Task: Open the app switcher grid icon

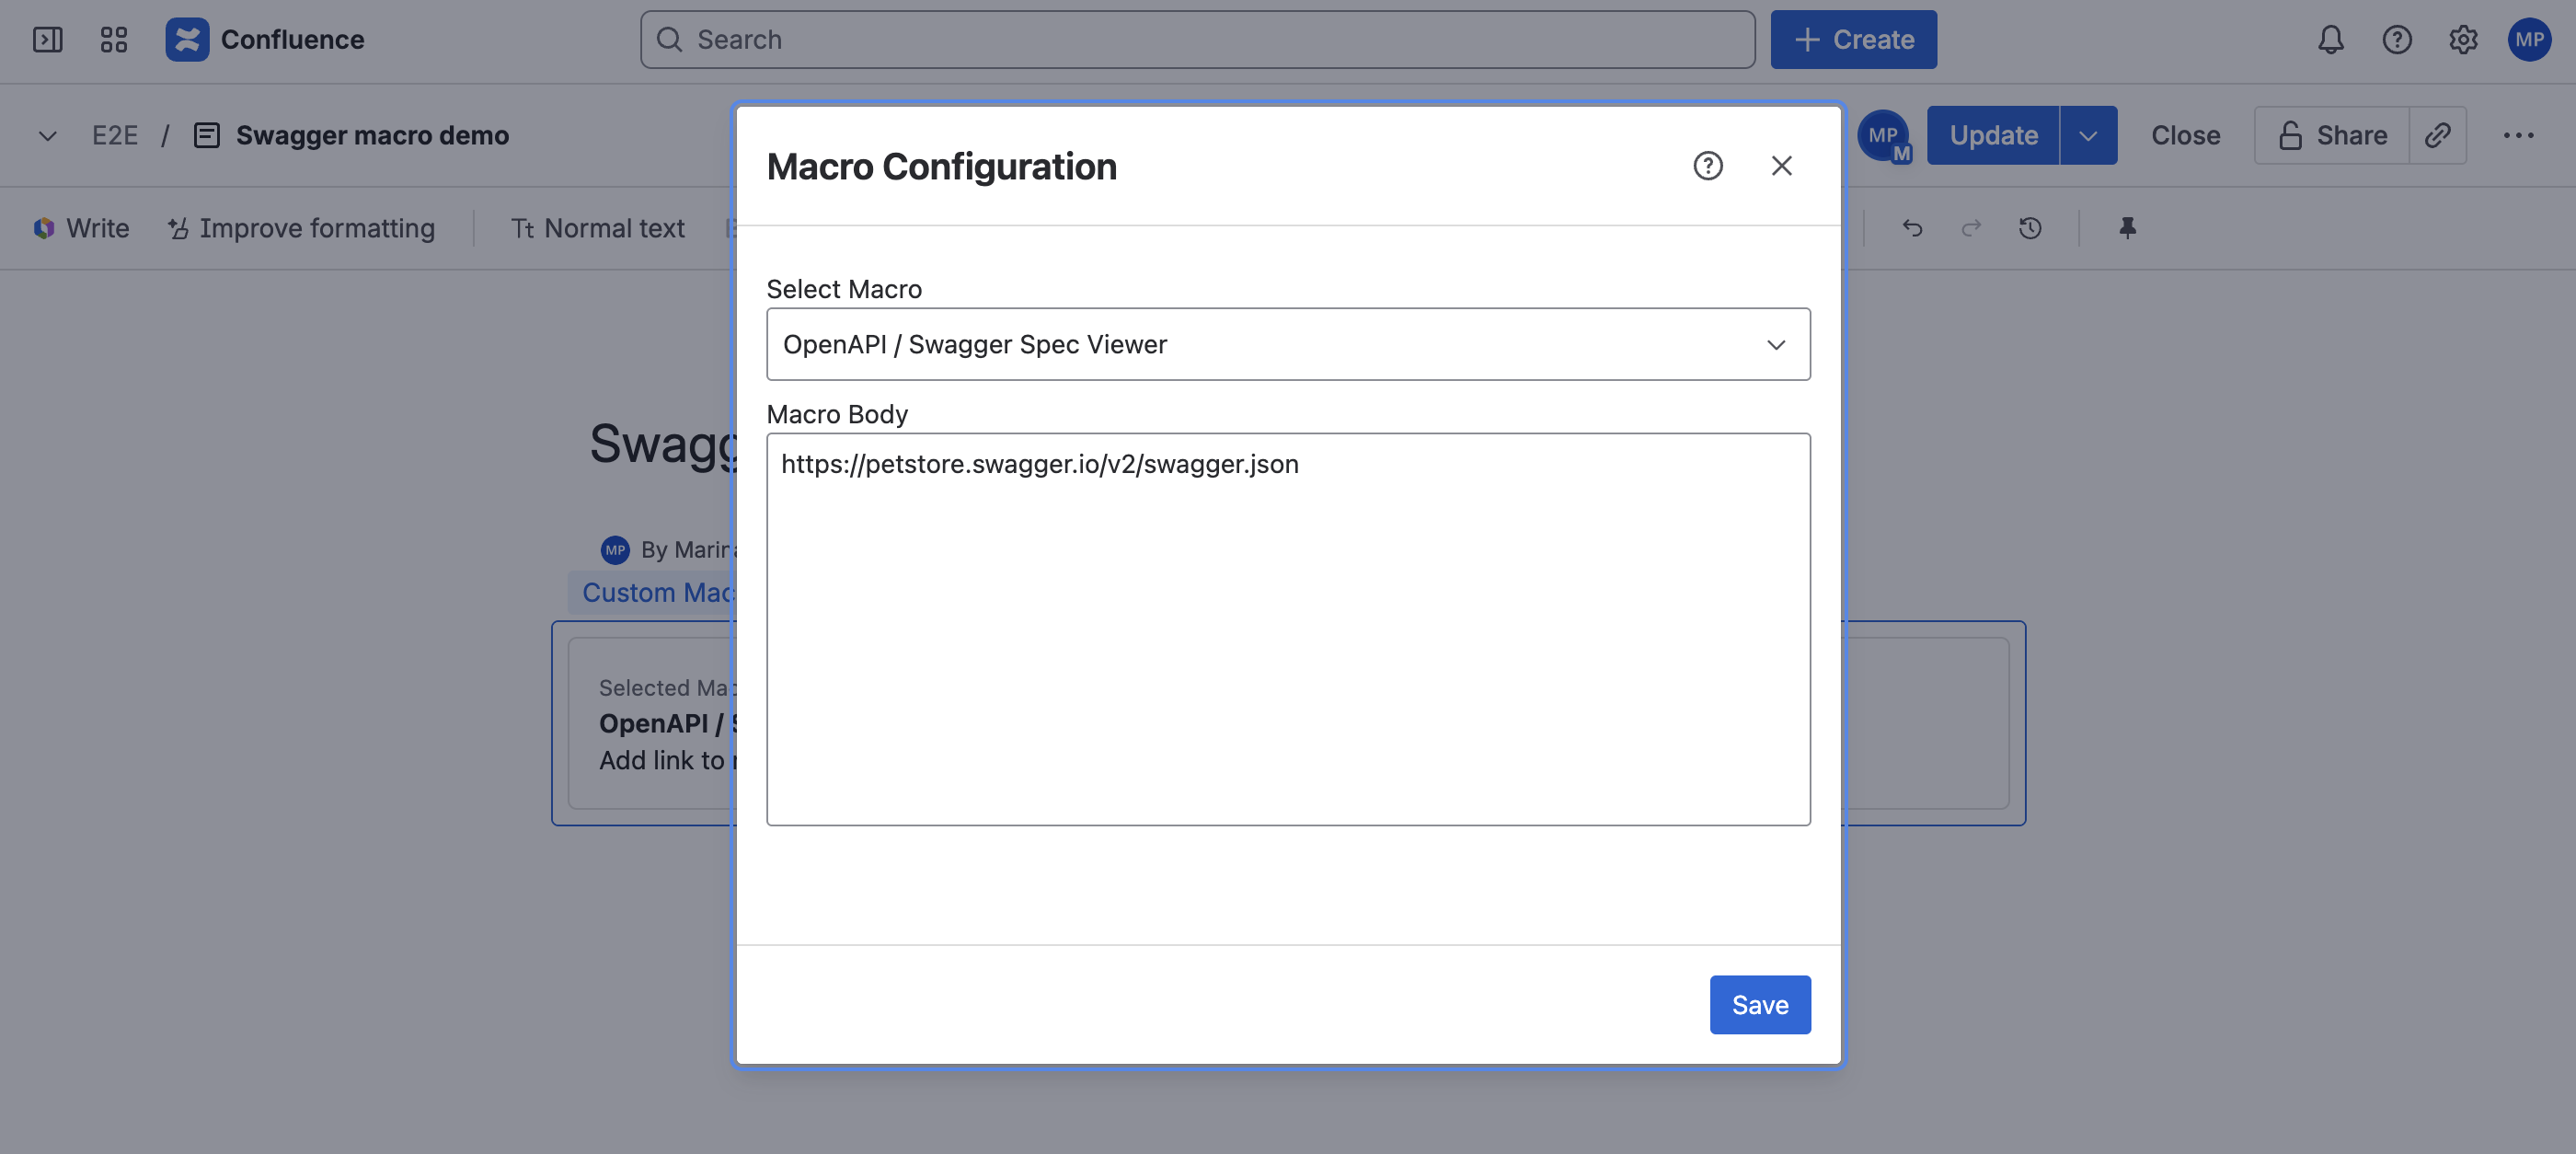Action: point(114,40)
